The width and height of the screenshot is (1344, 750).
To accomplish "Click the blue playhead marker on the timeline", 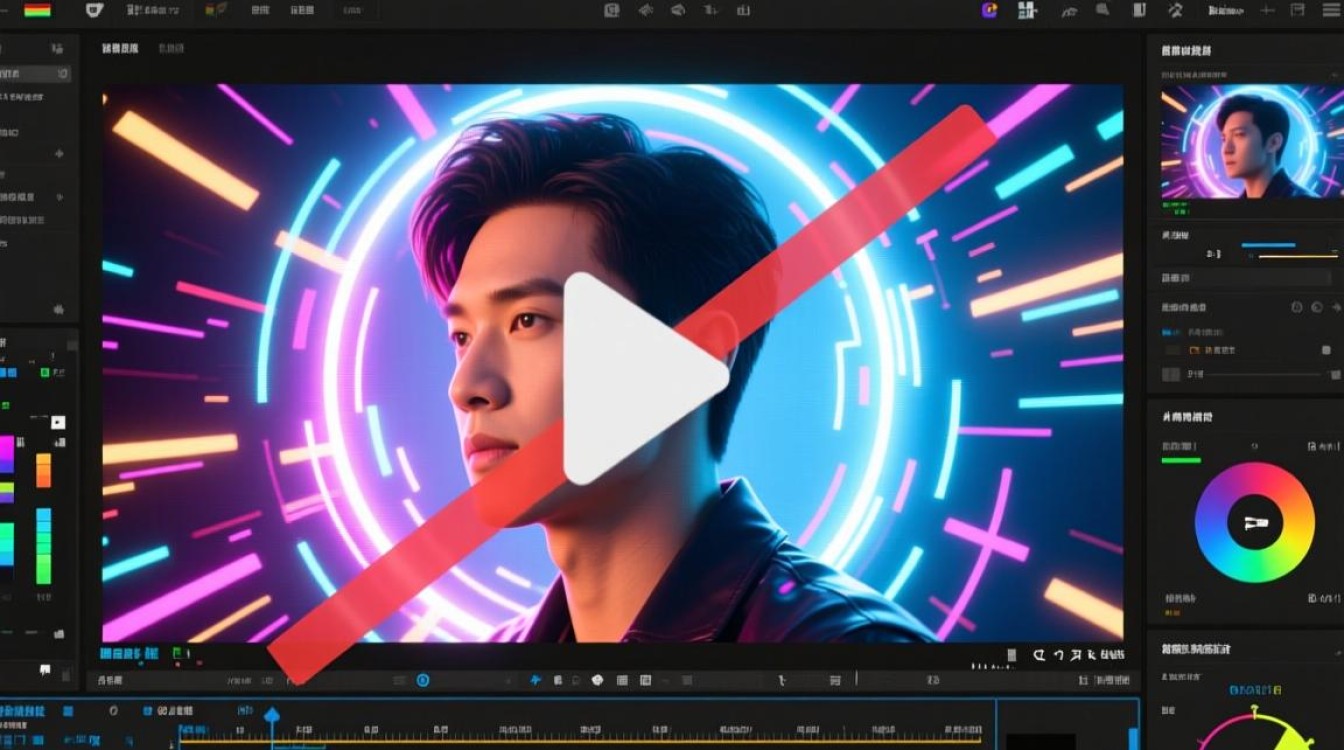I will tap(271, 715).
